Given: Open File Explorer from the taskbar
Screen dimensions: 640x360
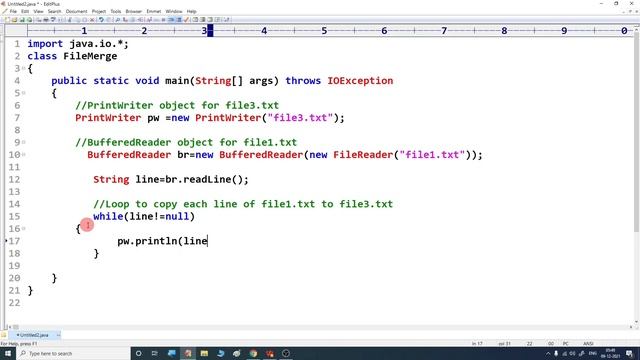Looking at the screenshot, I should tap(204, 353).
